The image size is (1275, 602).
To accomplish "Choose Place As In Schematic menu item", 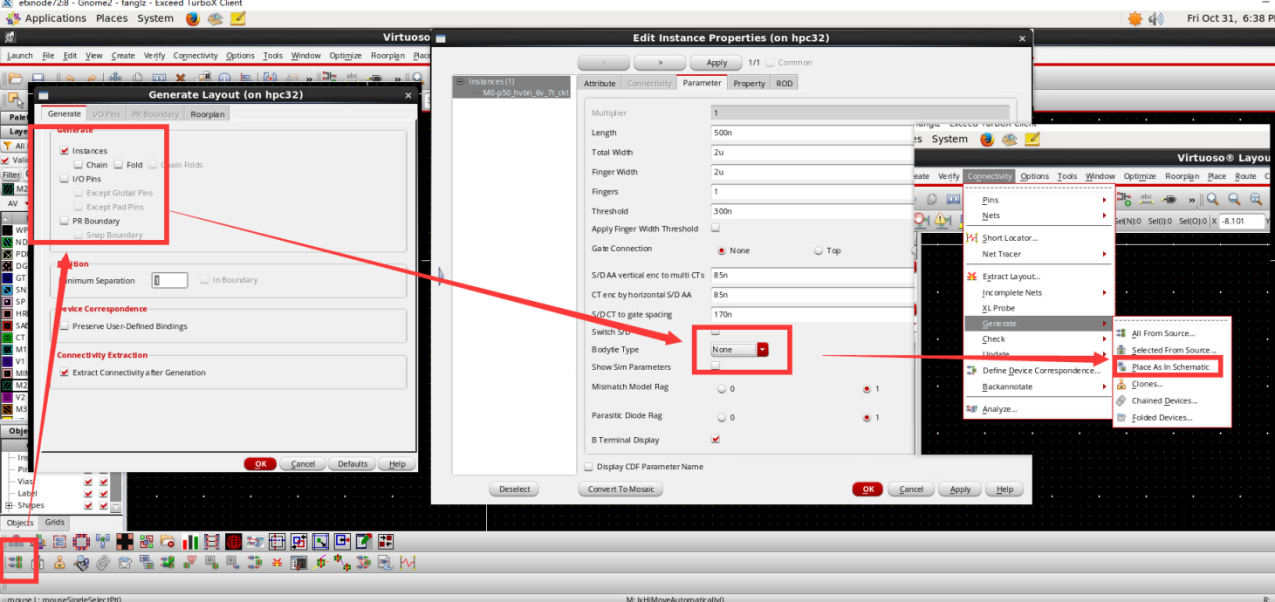I will tap(1171, 367).
